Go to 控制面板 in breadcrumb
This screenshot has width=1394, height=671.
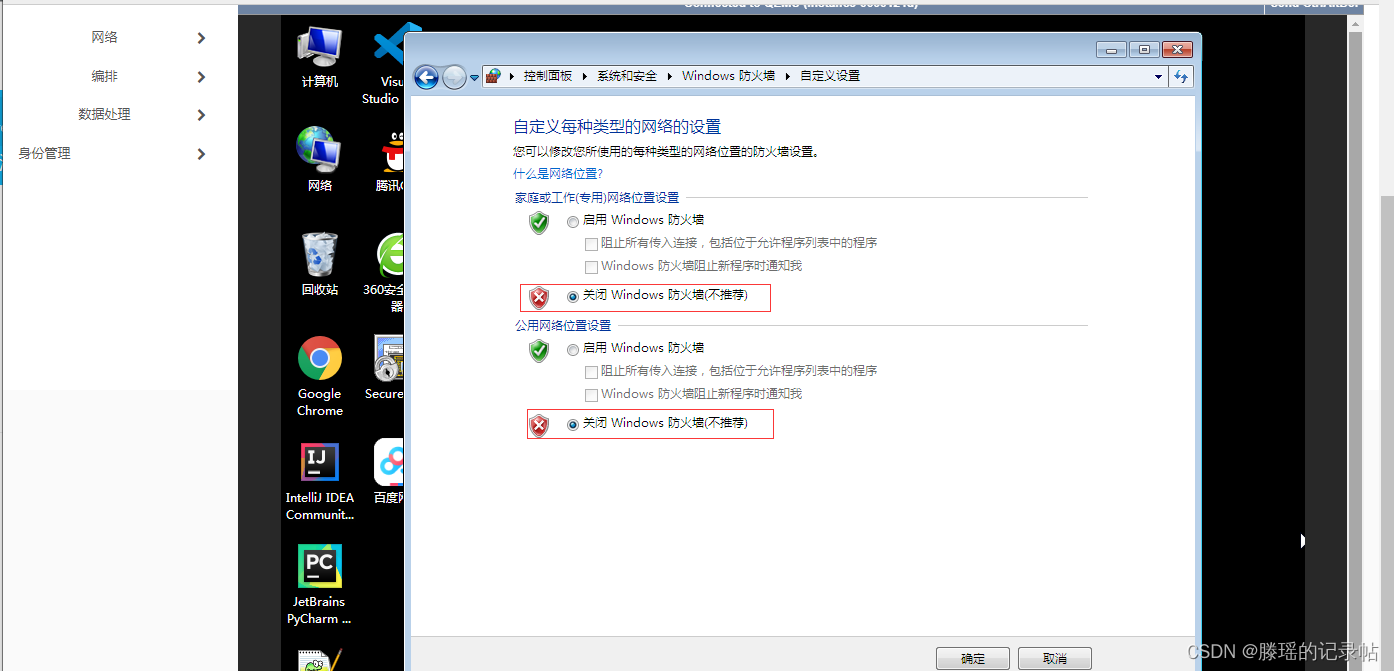tap(548, 76)
